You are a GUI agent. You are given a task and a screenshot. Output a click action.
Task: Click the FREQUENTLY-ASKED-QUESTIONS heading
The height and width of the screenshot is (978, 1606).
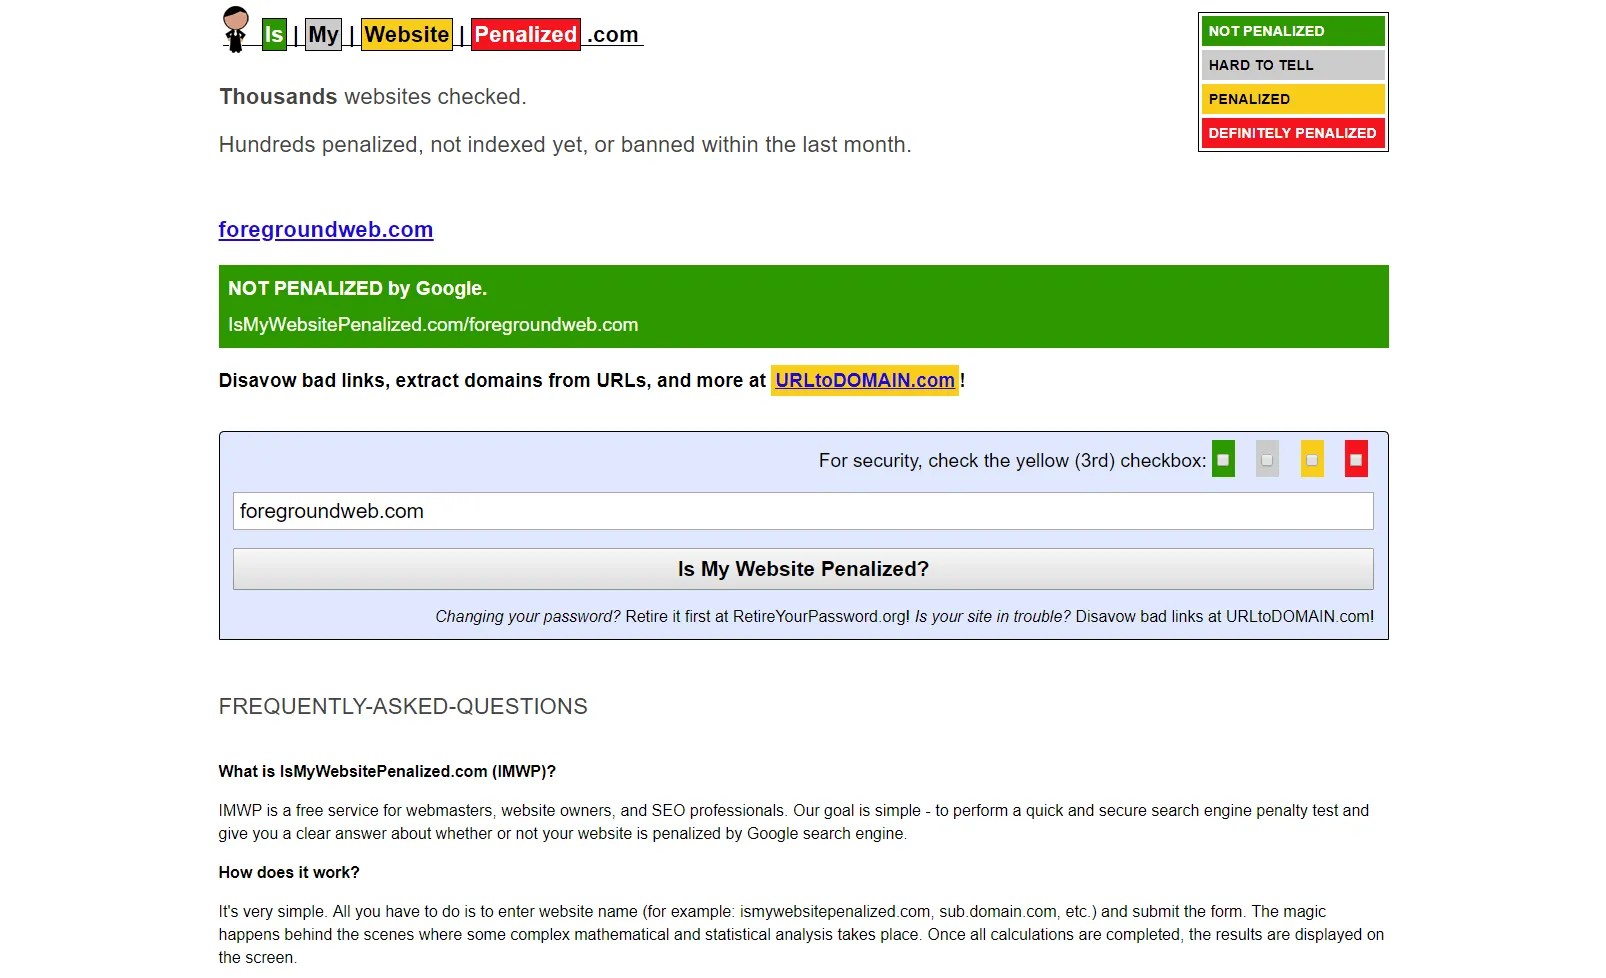403,706
